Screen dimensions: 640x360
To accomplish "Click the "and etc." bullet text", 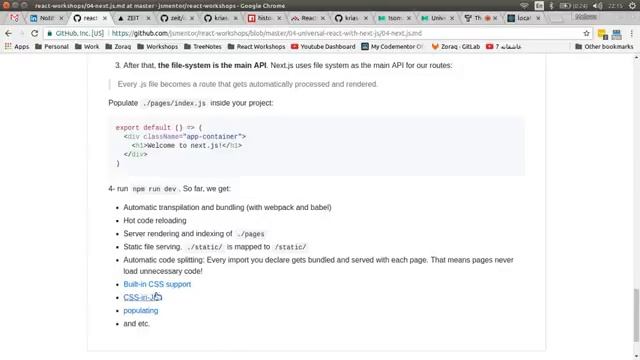I will (x=137, y=324).
